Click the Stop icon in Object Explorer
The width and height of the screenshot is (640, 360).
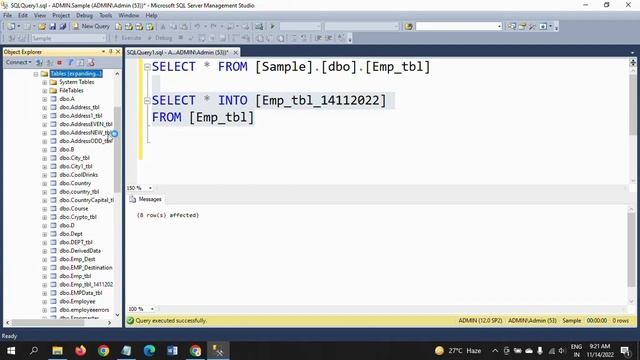(x=60, y=62)
